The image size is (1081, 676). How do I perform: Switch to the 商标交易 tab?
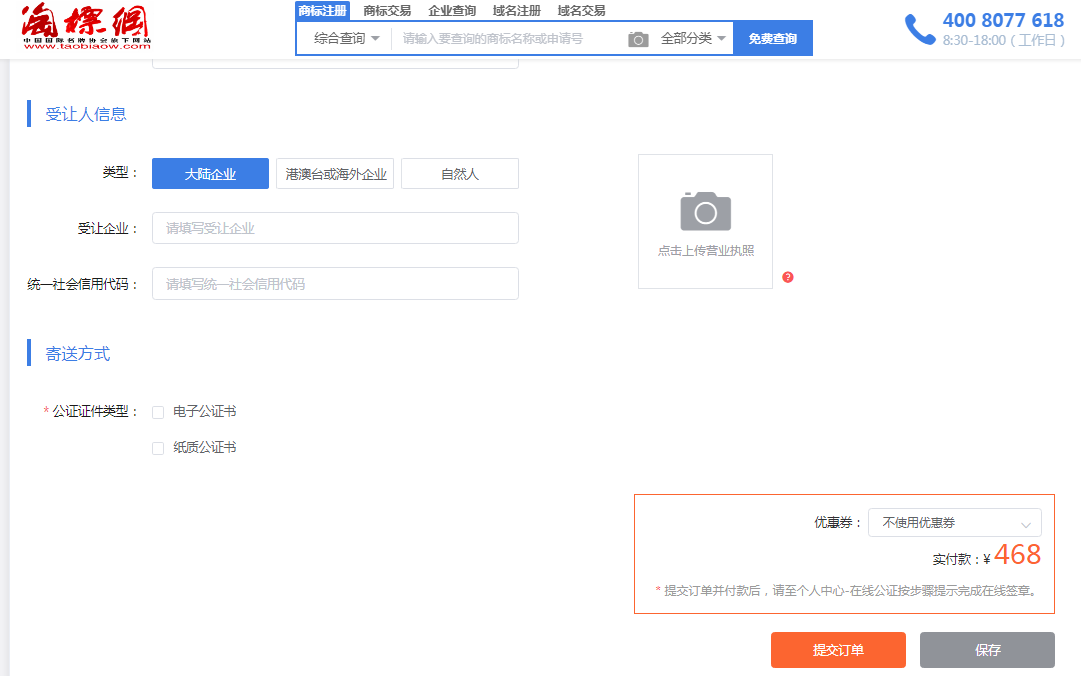click(387, 11)
